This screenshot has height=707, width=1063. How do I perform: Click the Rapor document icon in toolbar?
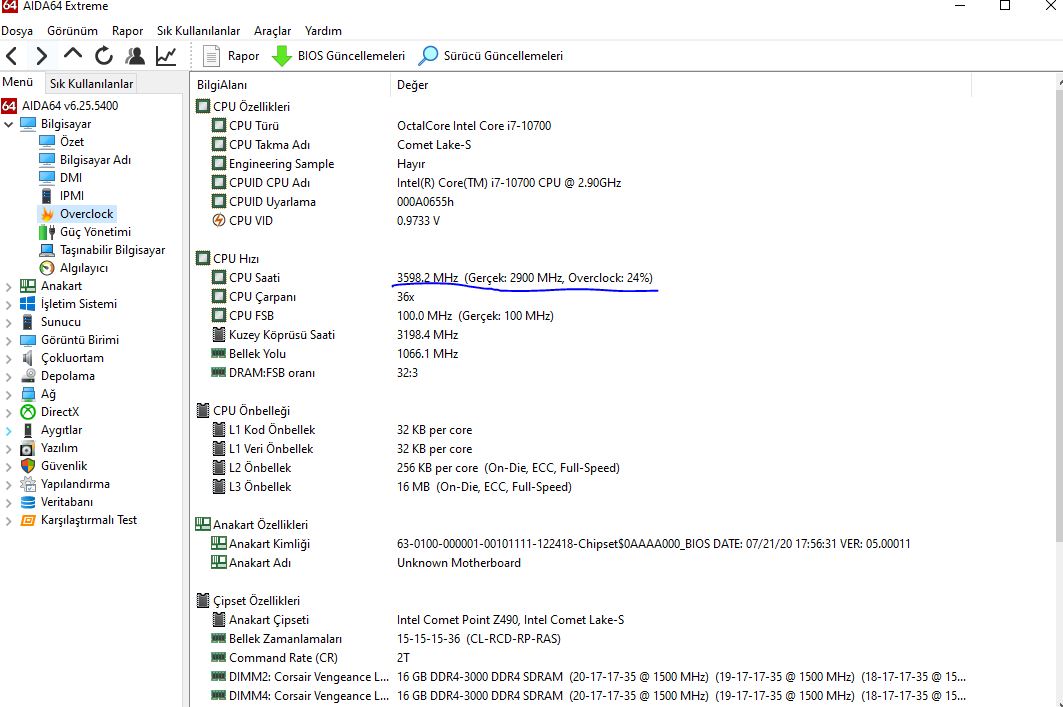[211, 56]
